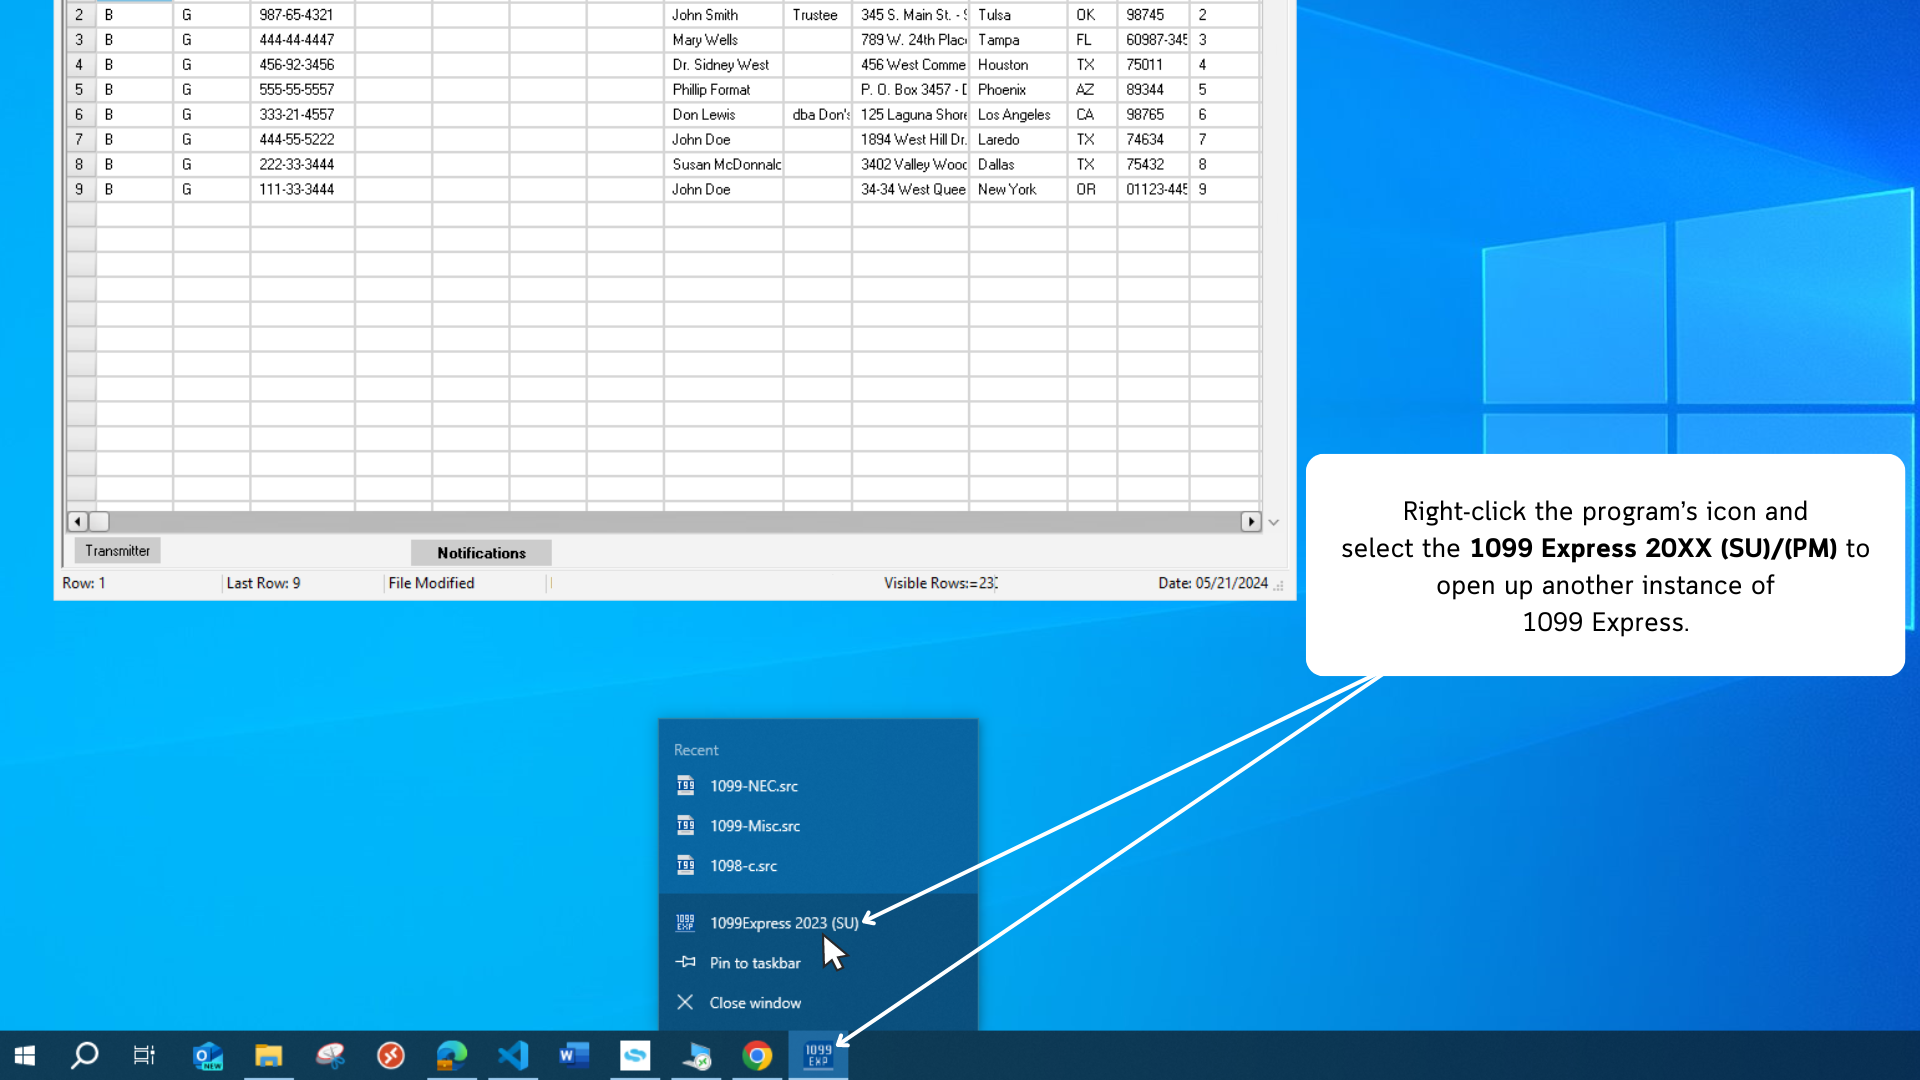Launch Visual Studio Code from the taskbar
The image size is (1920, 1080).
pyautogui.click(x=513, y=1055)
